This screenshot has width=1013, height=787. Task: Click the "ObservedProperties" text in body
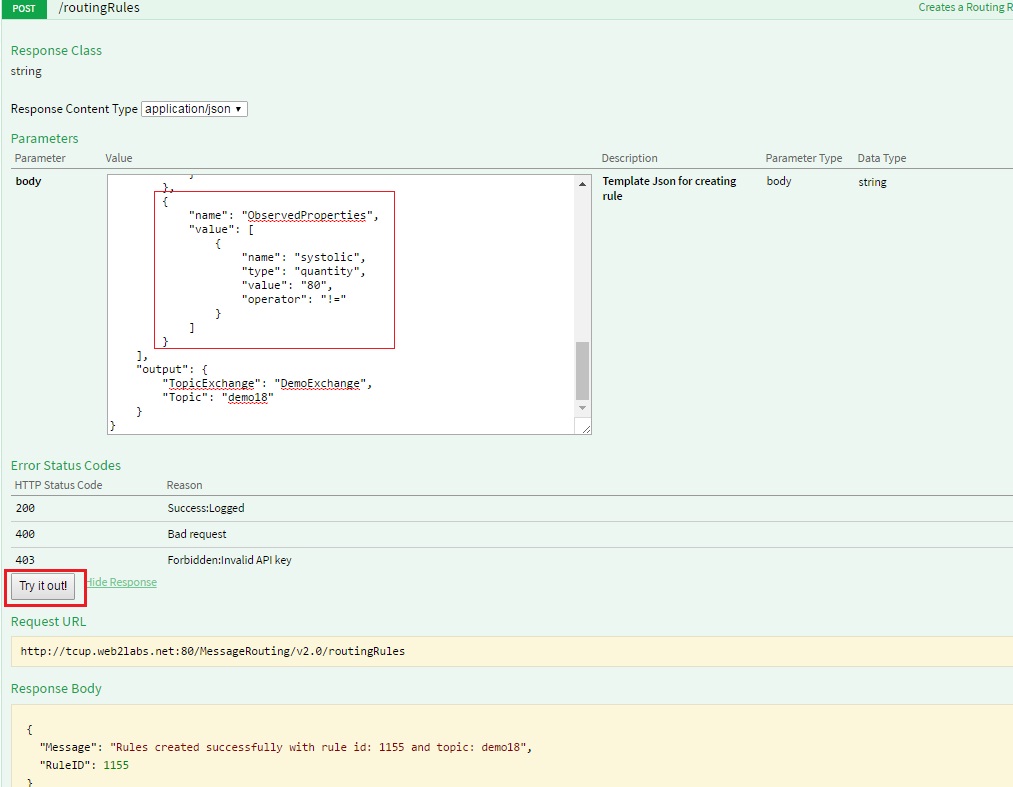pos(307,215)
